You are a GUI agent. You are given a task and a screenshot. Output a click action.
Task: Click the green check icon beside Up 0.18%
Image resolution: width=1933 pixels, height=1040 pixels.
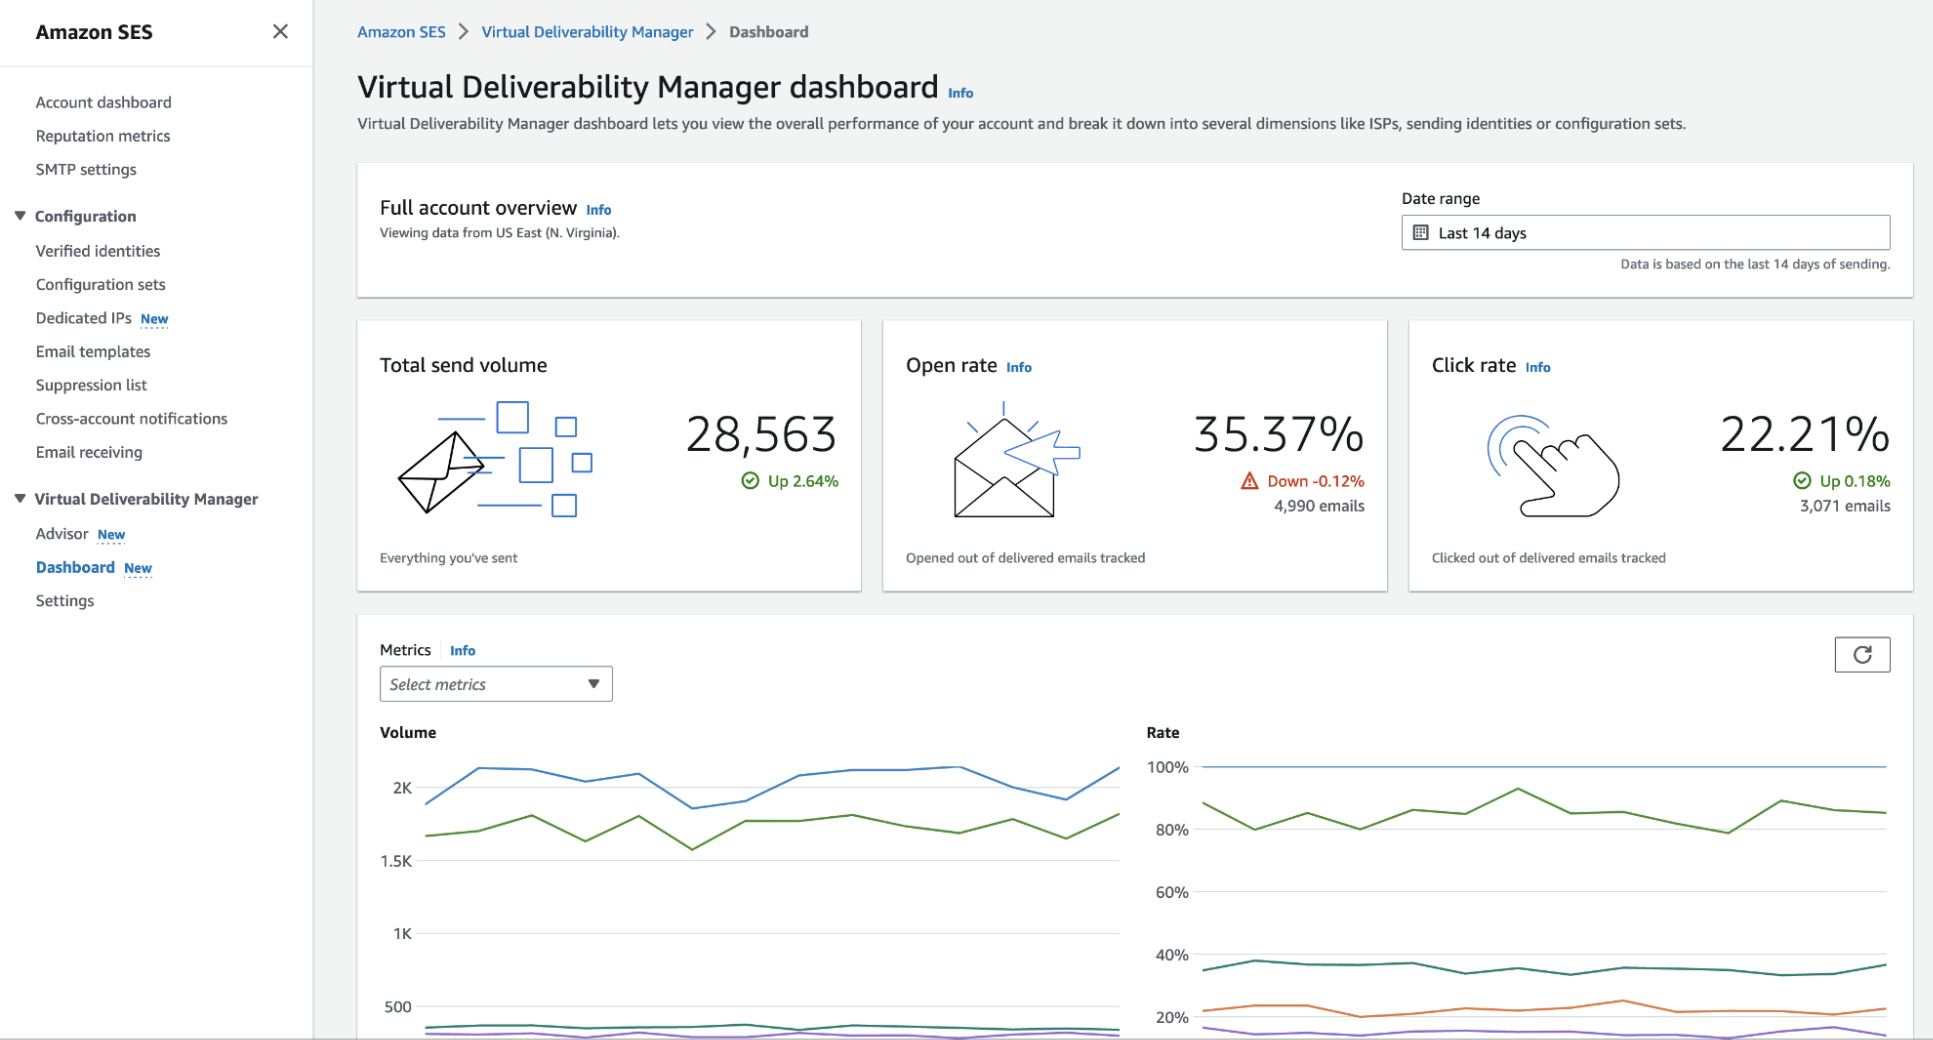click(x=1802, y=481)
